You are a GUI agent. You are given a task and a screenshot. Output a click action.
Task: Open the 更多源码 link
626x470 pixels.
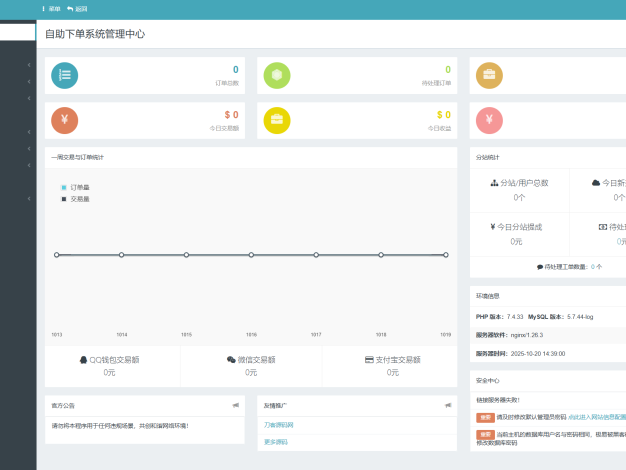pos(276,442)
